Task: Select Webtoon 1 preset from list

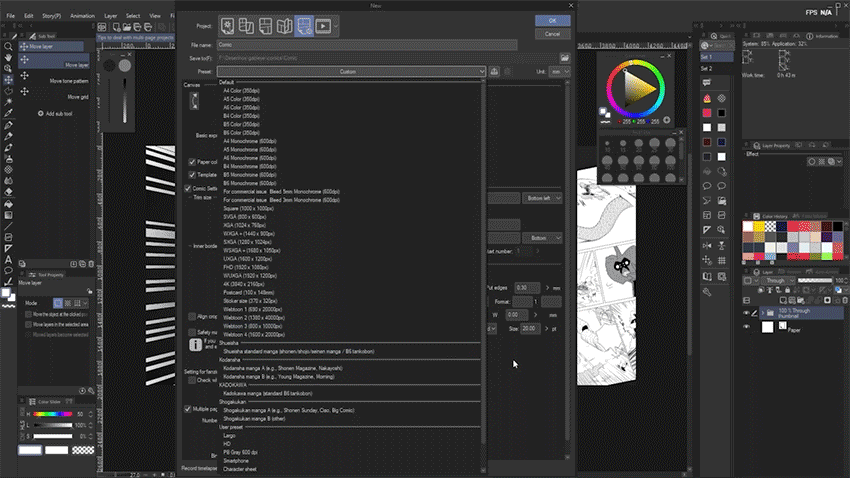Action: click(251, 309)
